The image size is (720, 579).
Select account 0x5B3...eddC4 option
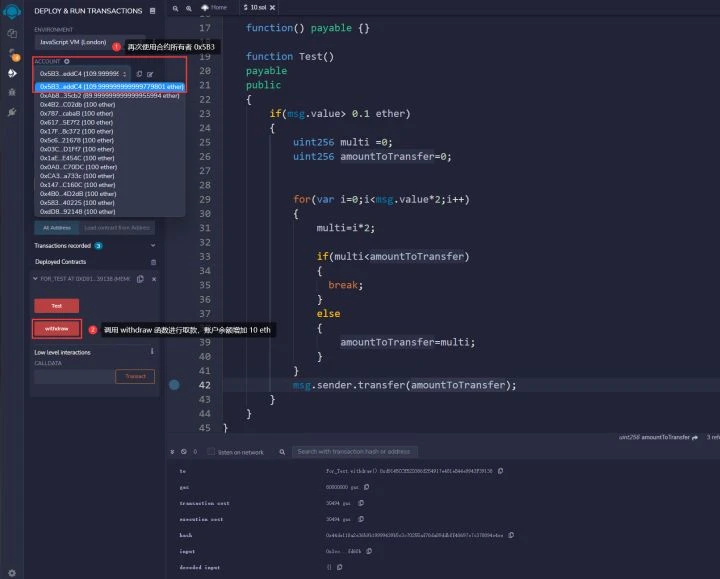pyautogui.click(x=110, y=86)
